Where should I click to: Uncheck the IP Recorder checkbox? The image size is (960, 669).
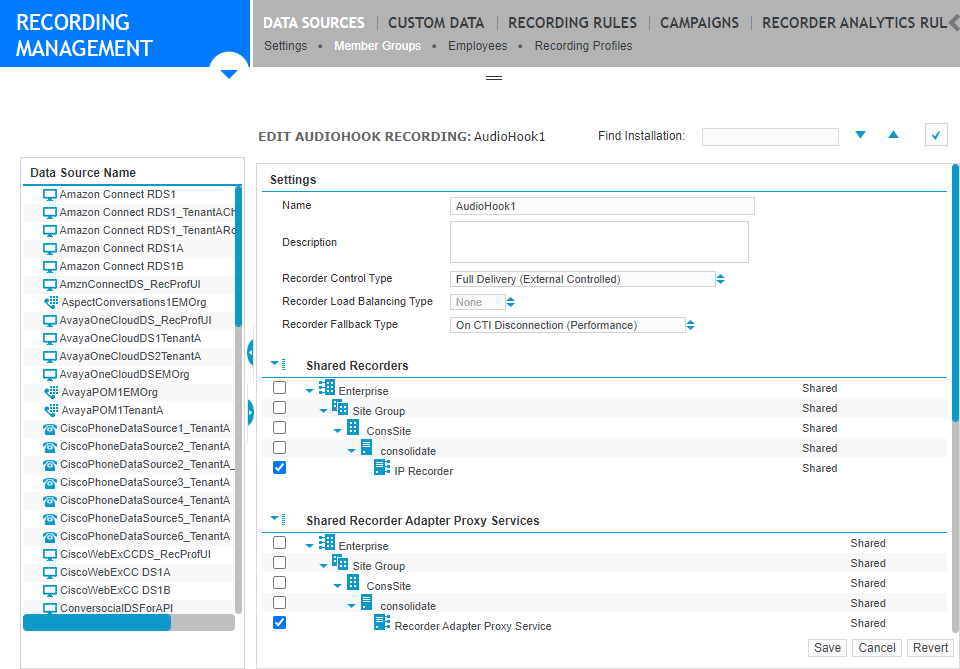point(279,467)
